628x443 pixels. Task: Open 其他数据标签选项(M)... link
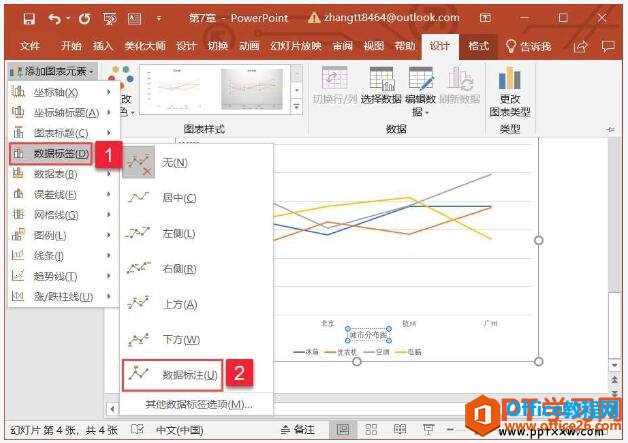199,404
